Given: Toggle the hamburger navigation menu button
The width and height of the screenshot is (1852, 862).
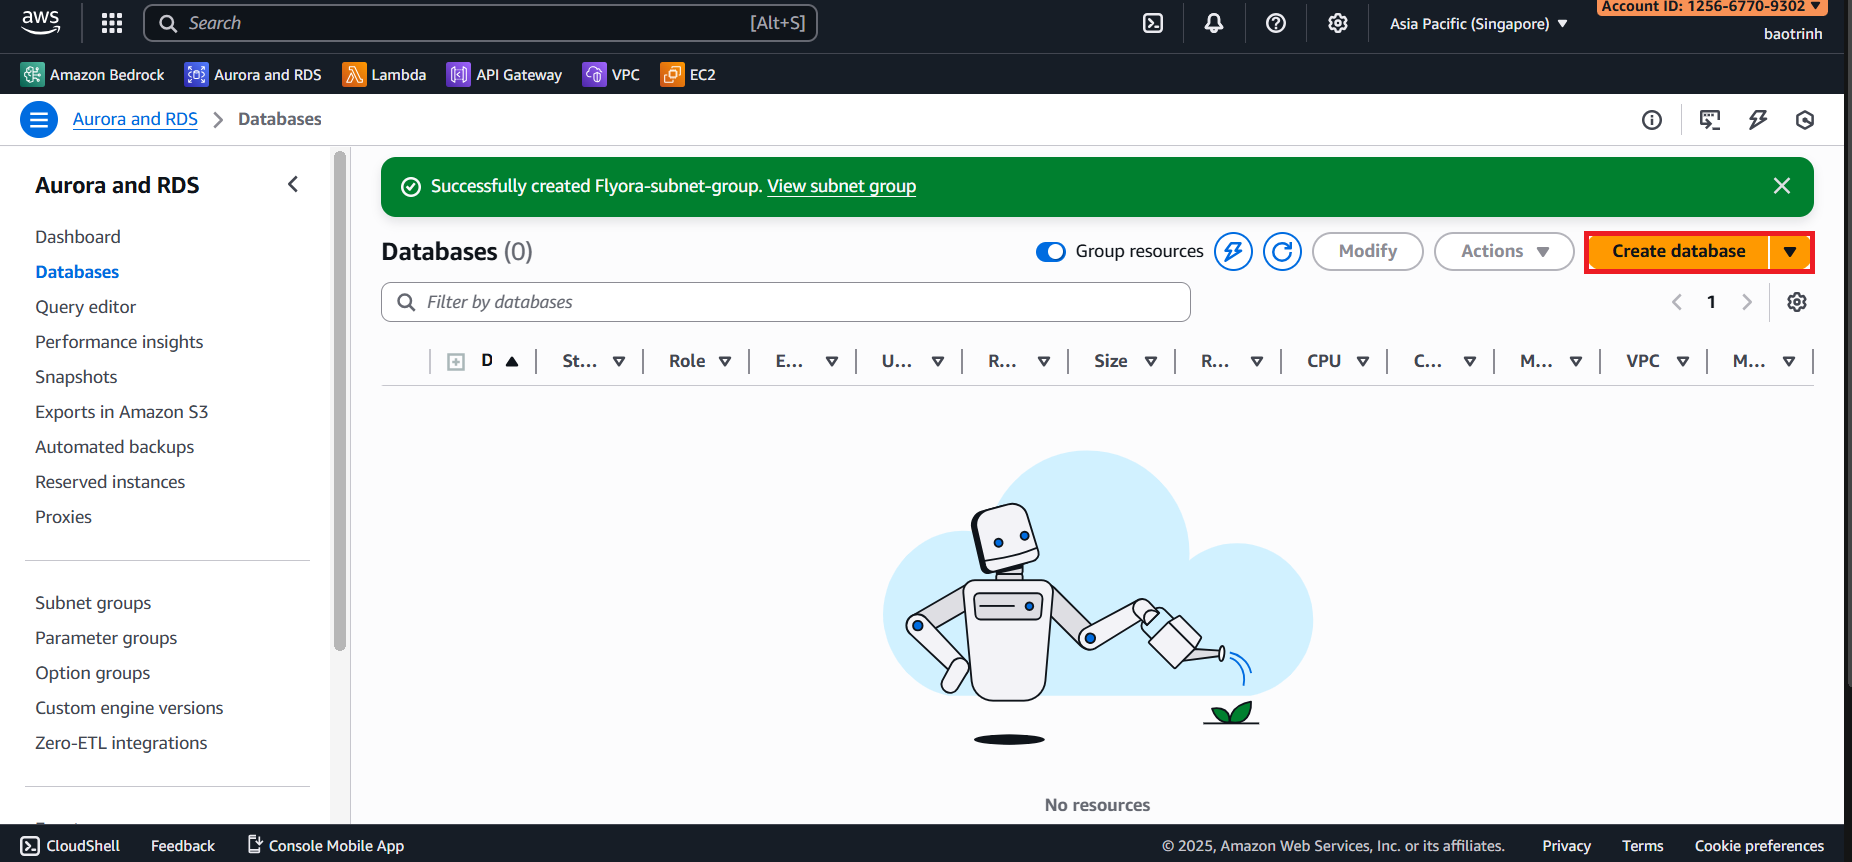Looking at the screenshot, I should click(x=39, y=120).
